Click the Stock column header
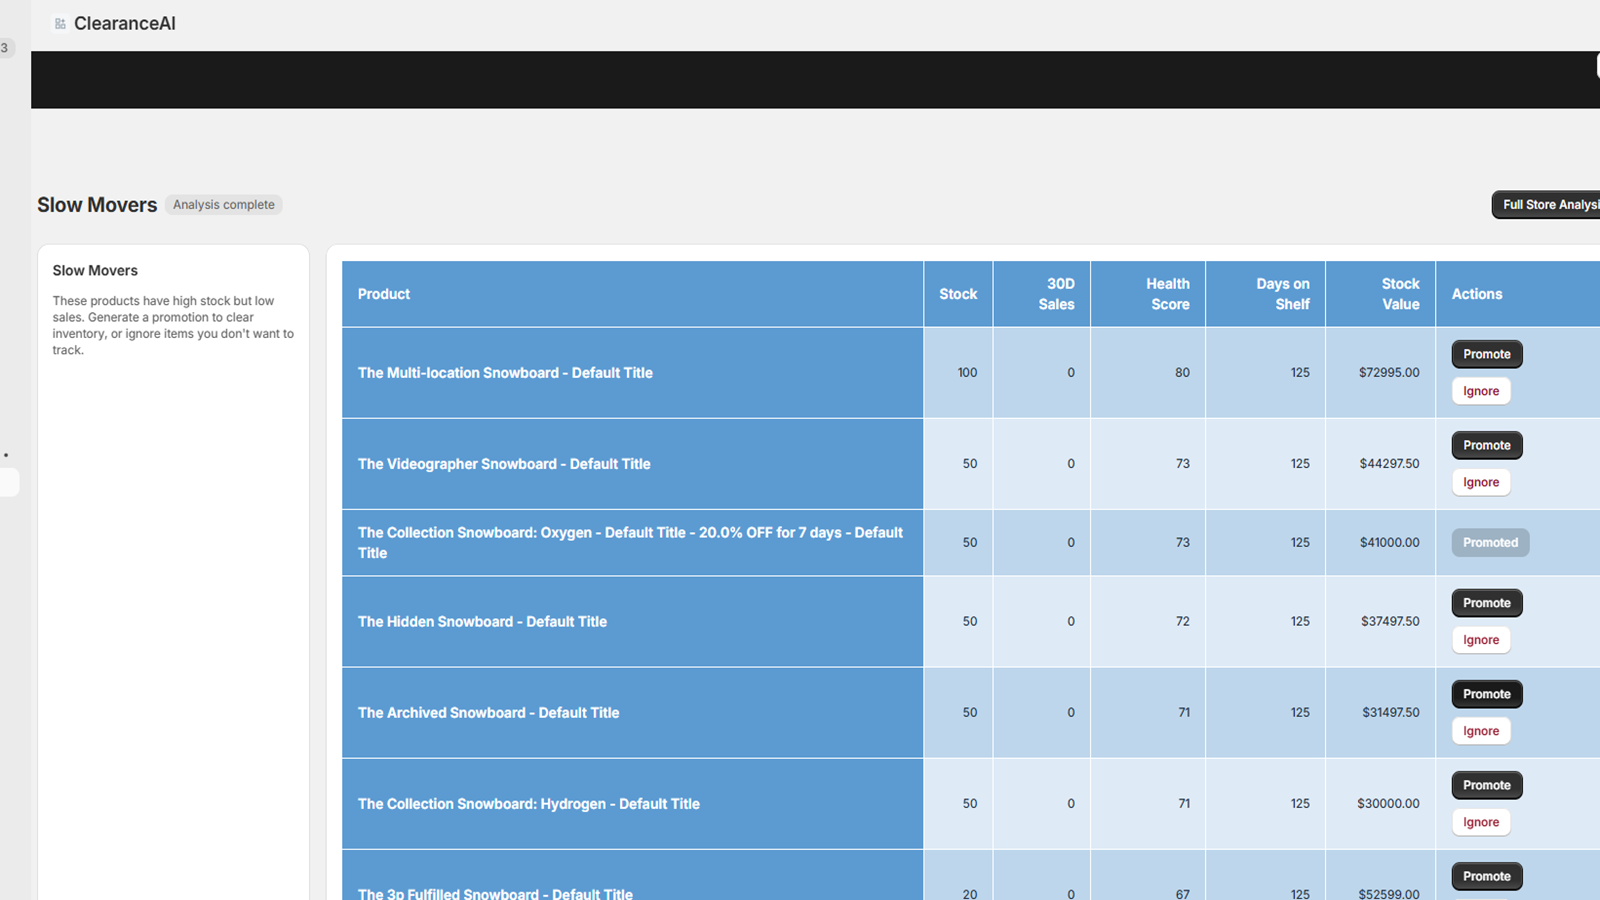Viewport: 1600px width, 900px height. pos(958,294)
